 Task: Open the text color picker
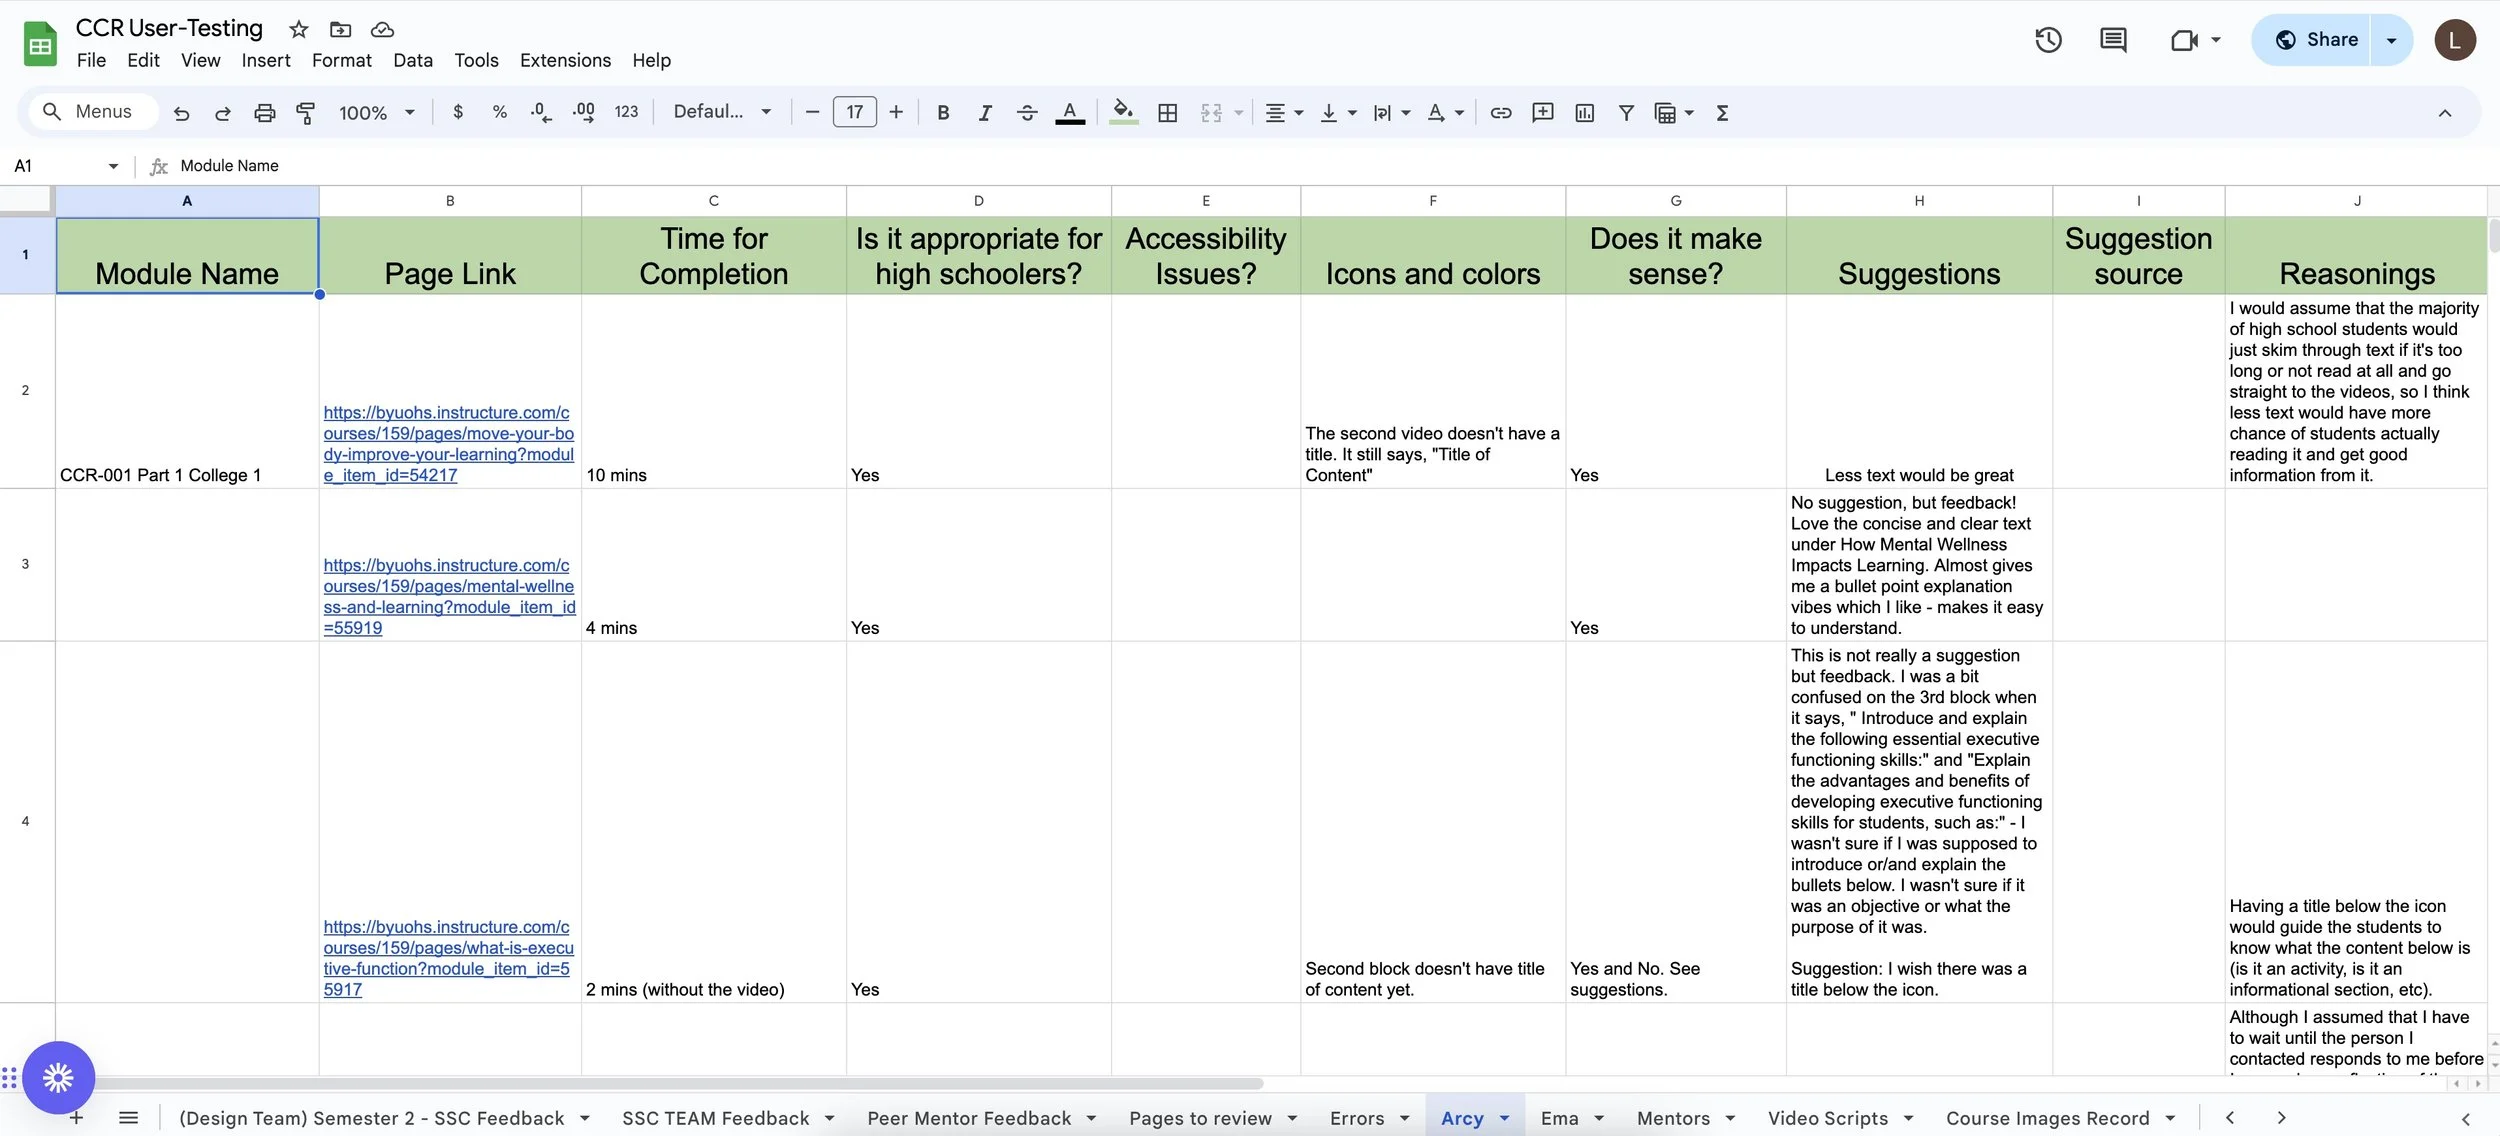coord(1070,112)
